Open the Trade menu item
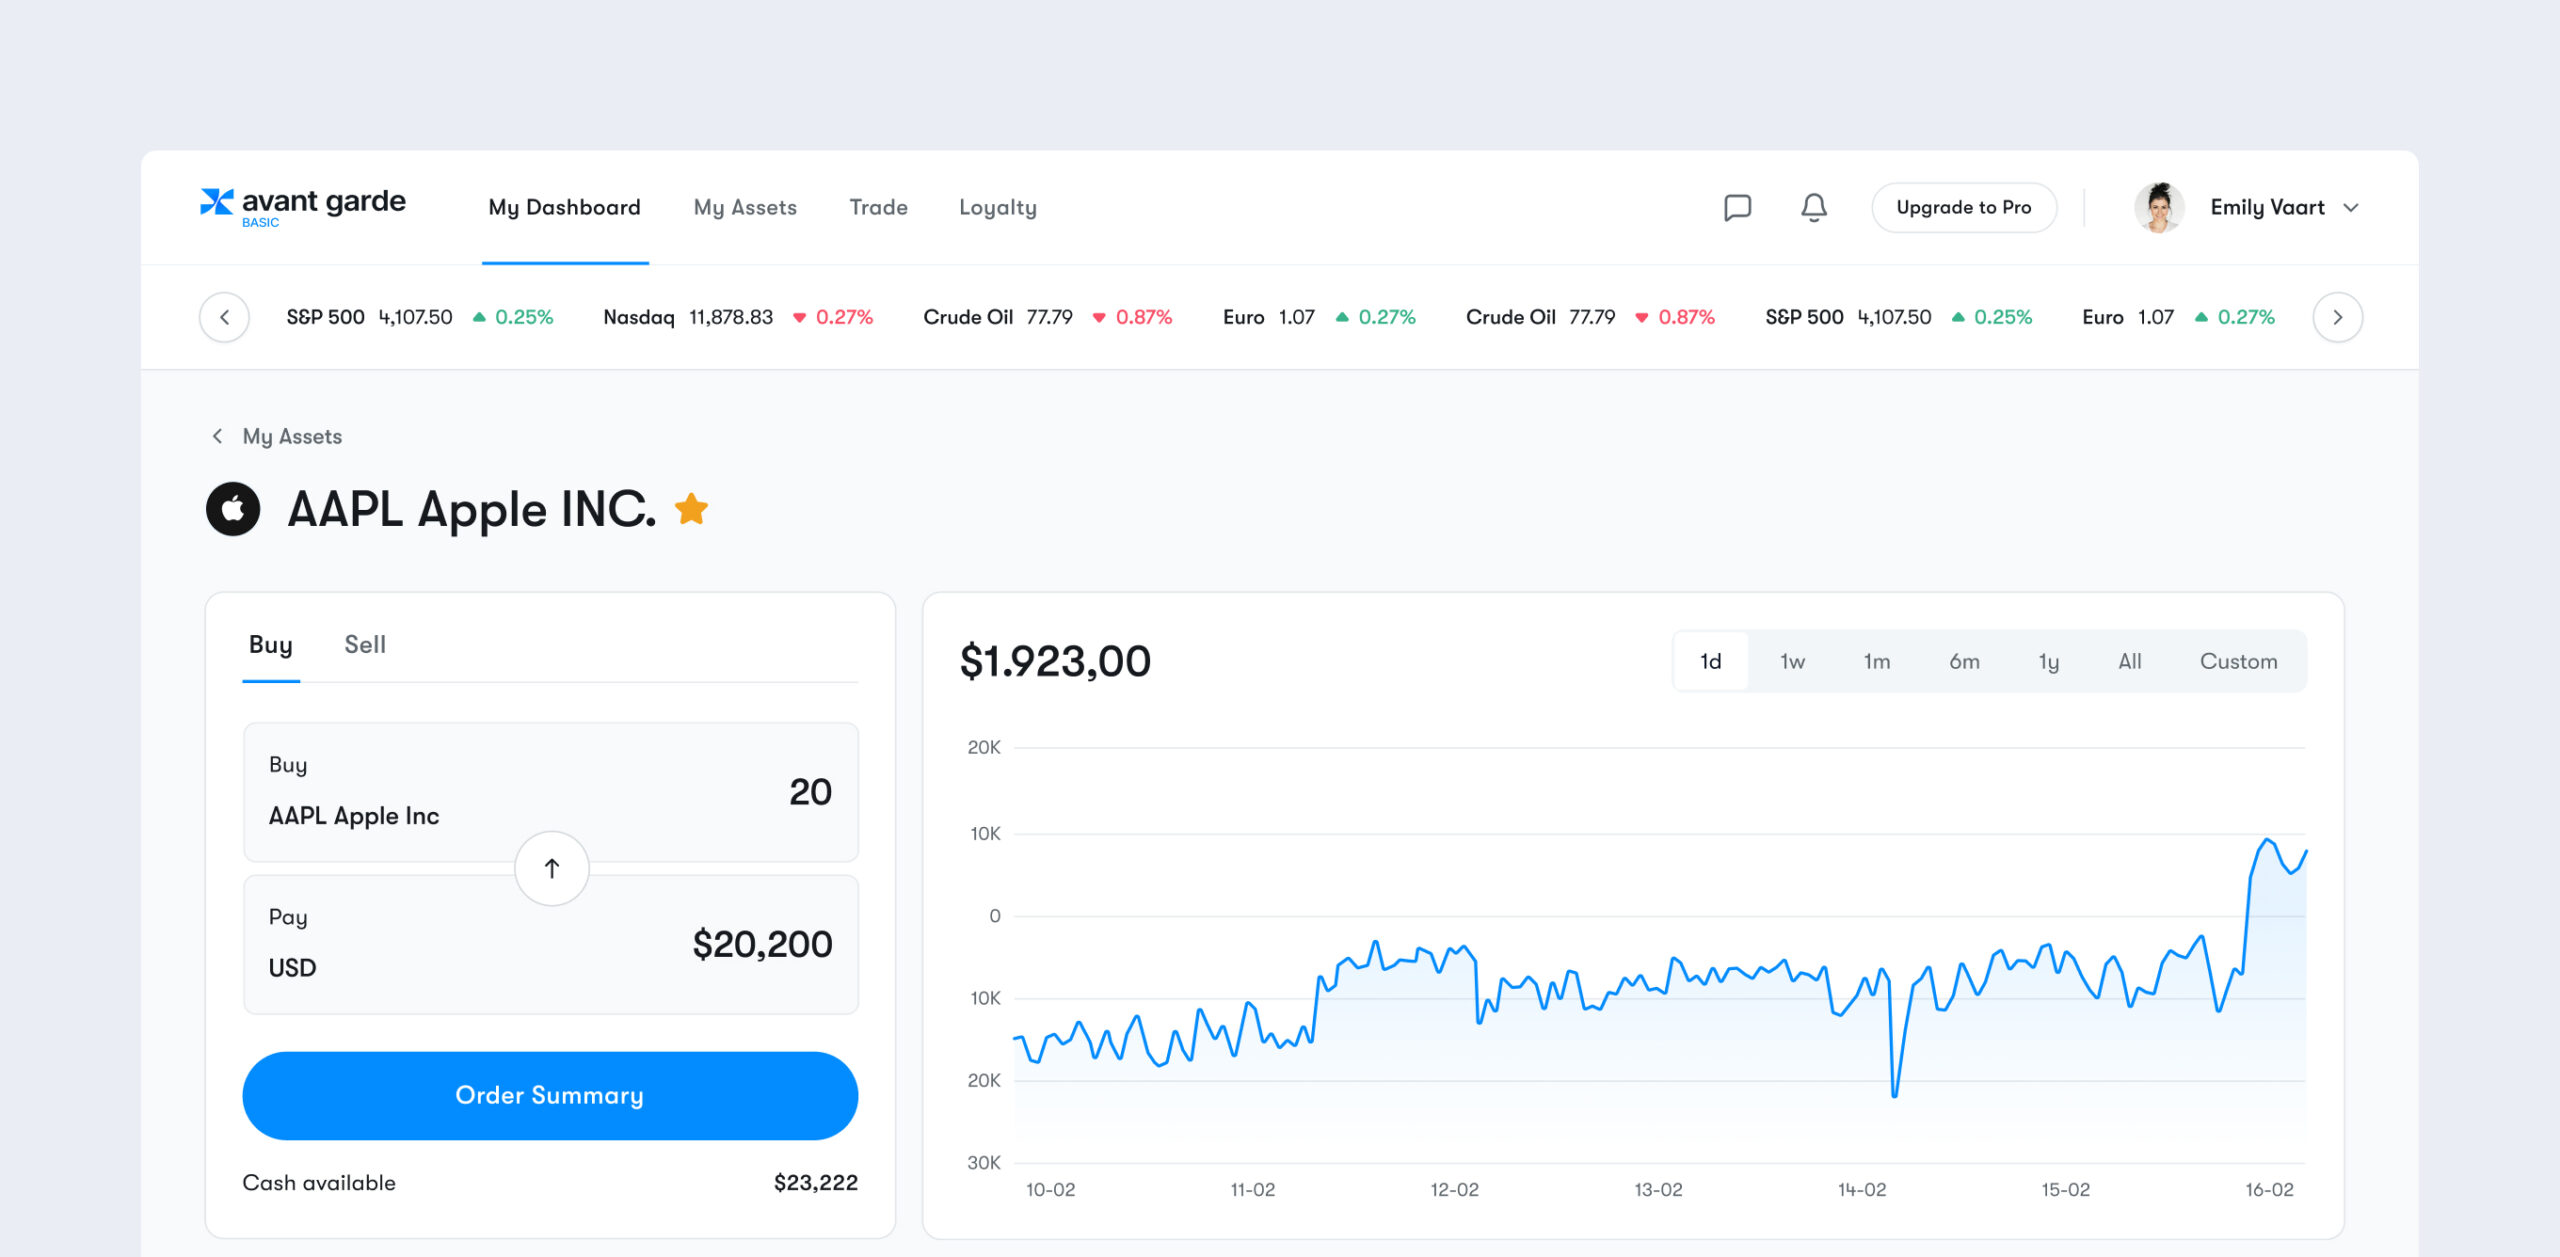Screen dimensions: 2560x1257 (x=878, y=207)
